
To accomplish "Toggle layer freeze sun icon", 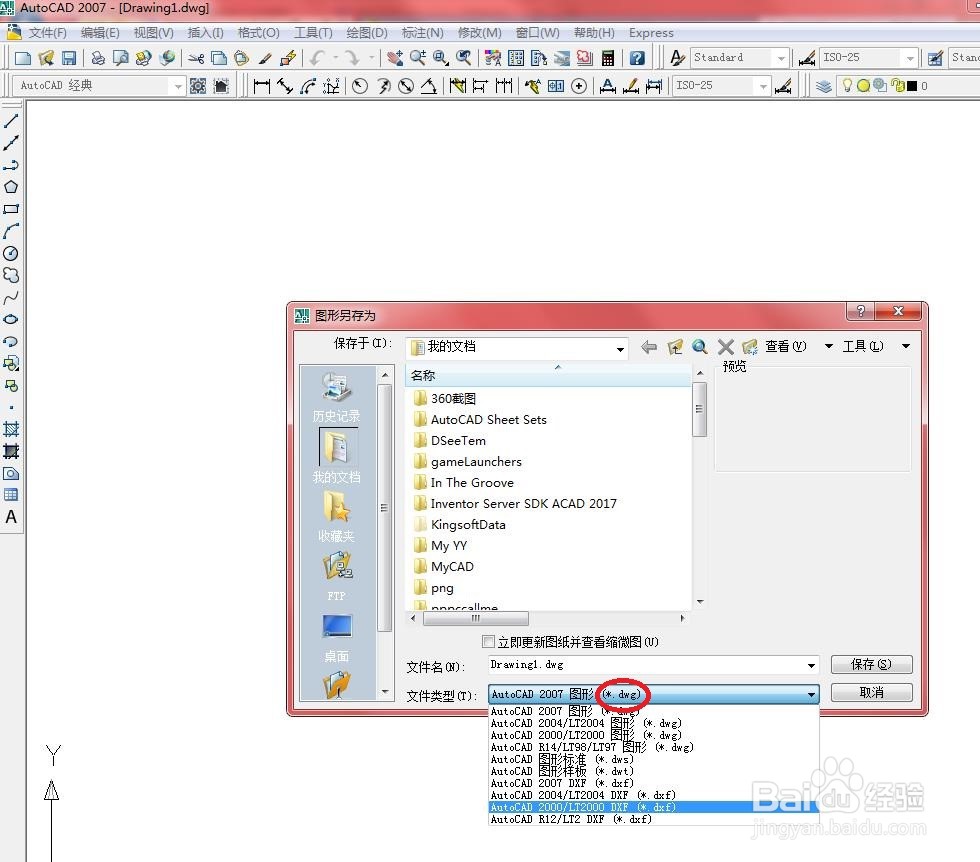I will [864, 86].
